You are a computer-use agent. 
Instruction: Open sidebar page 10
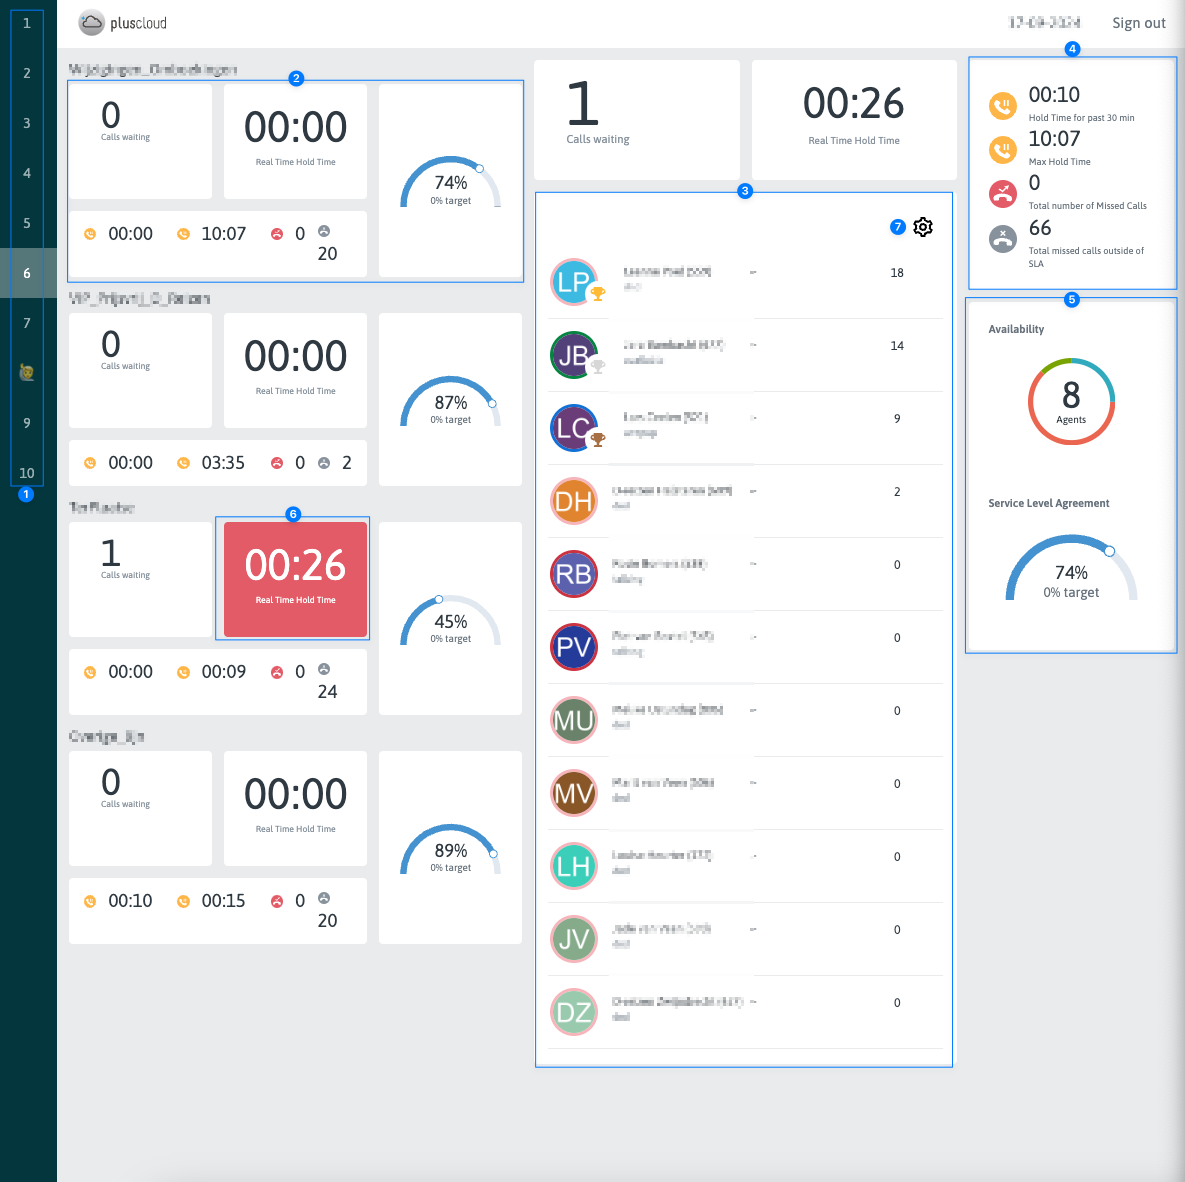[27, 473]
